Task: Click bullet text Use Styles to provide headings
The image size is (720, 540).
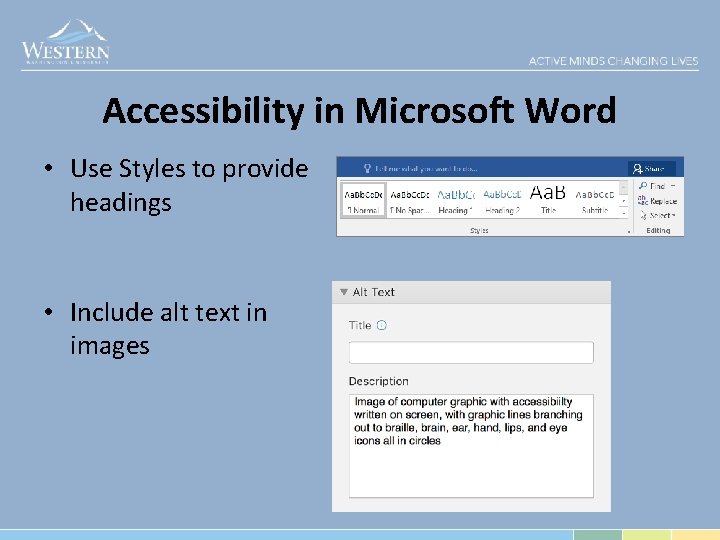Action: click(189, 186)
